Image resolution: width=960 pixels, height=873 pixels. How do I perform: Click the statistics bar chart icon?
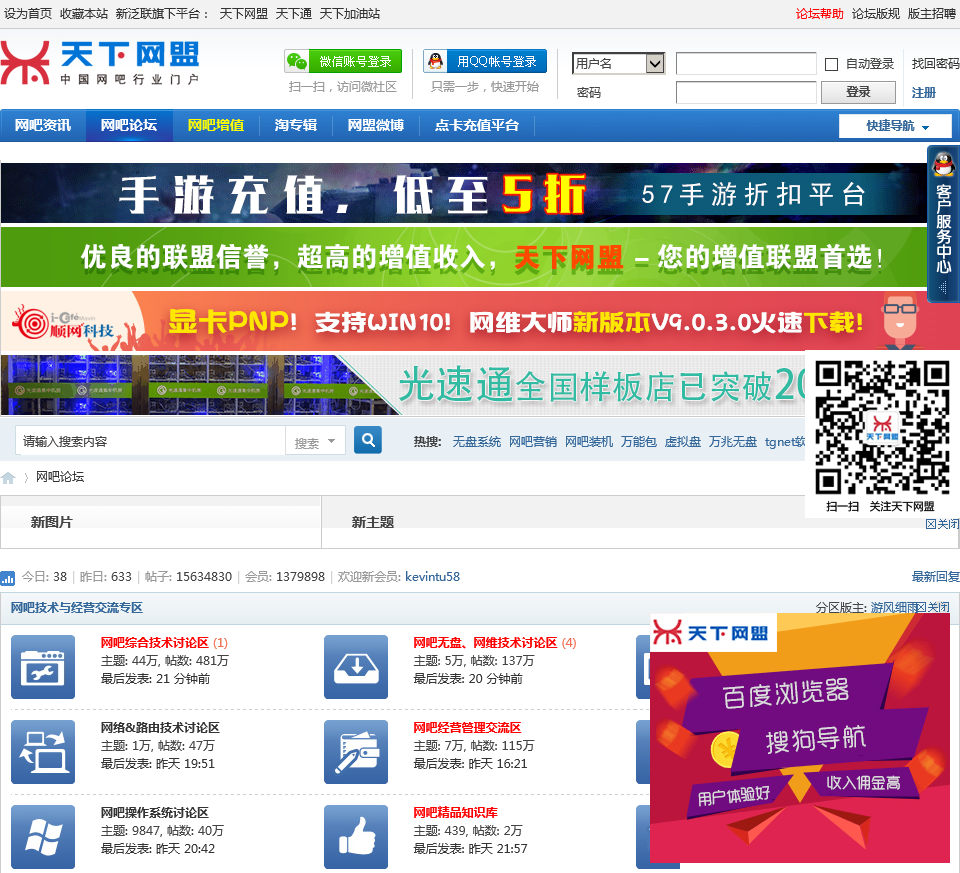click(x=7, y=577)
